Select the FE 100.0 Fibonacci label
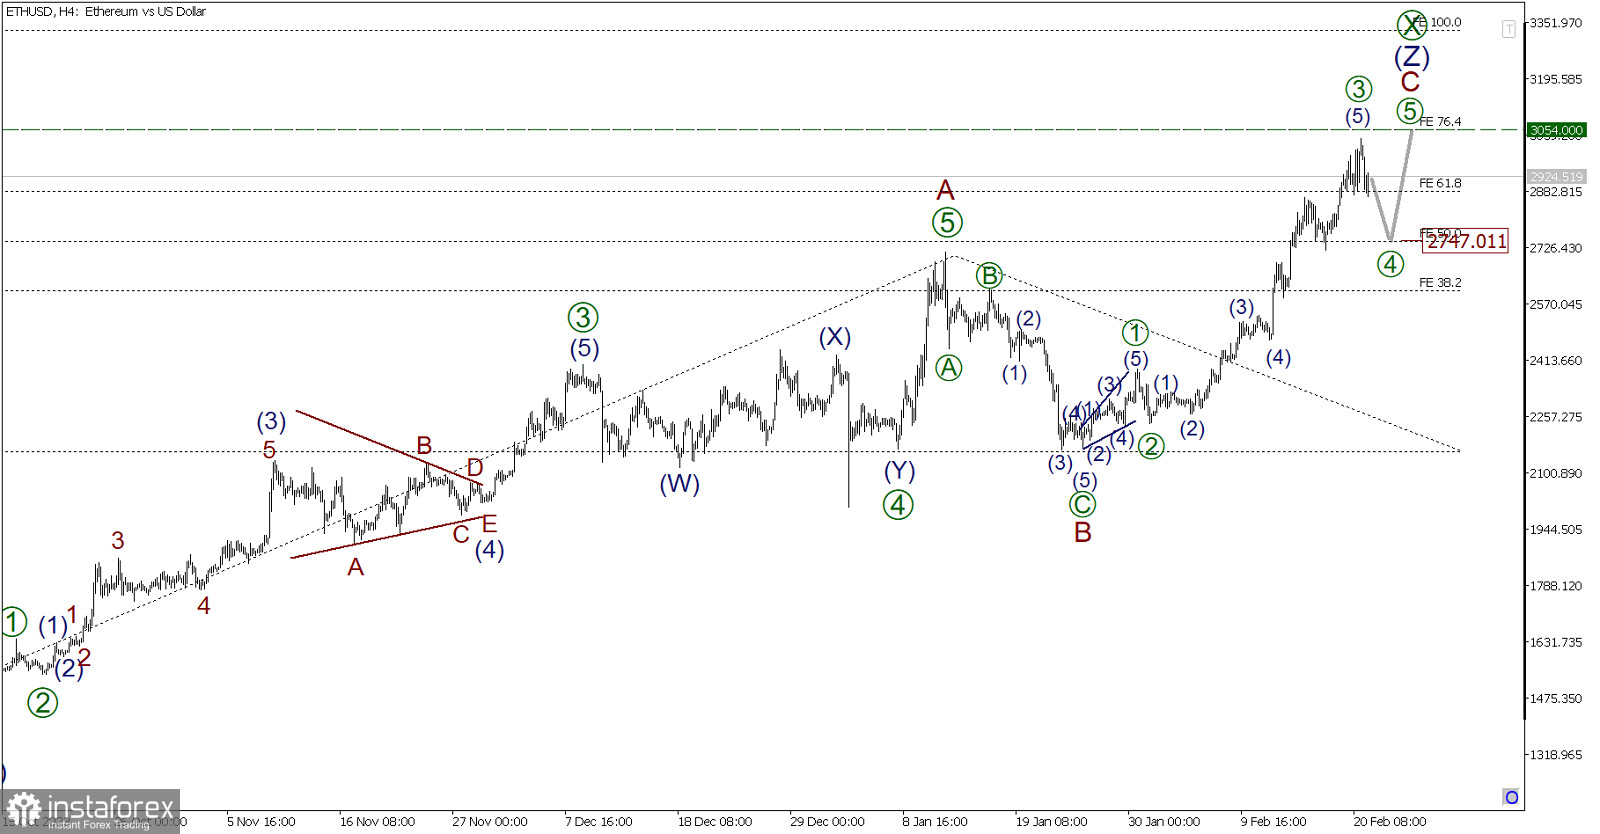This screenshot has height=834, width=1600. pyautogui.click(x=1439, y=22)
